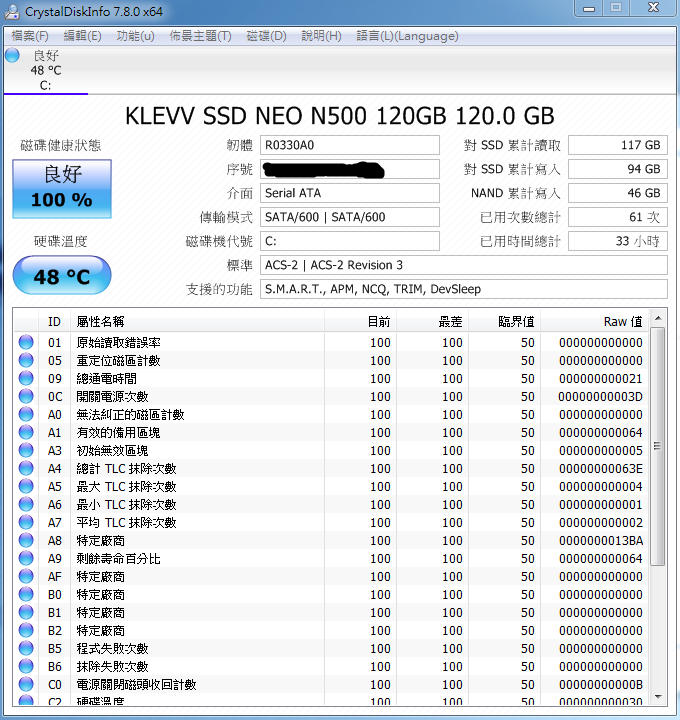This screenshot has width=680, height=720.
Task: Click the CrystalDiskInfo app icon in title bar
Action: coord(11,11)
